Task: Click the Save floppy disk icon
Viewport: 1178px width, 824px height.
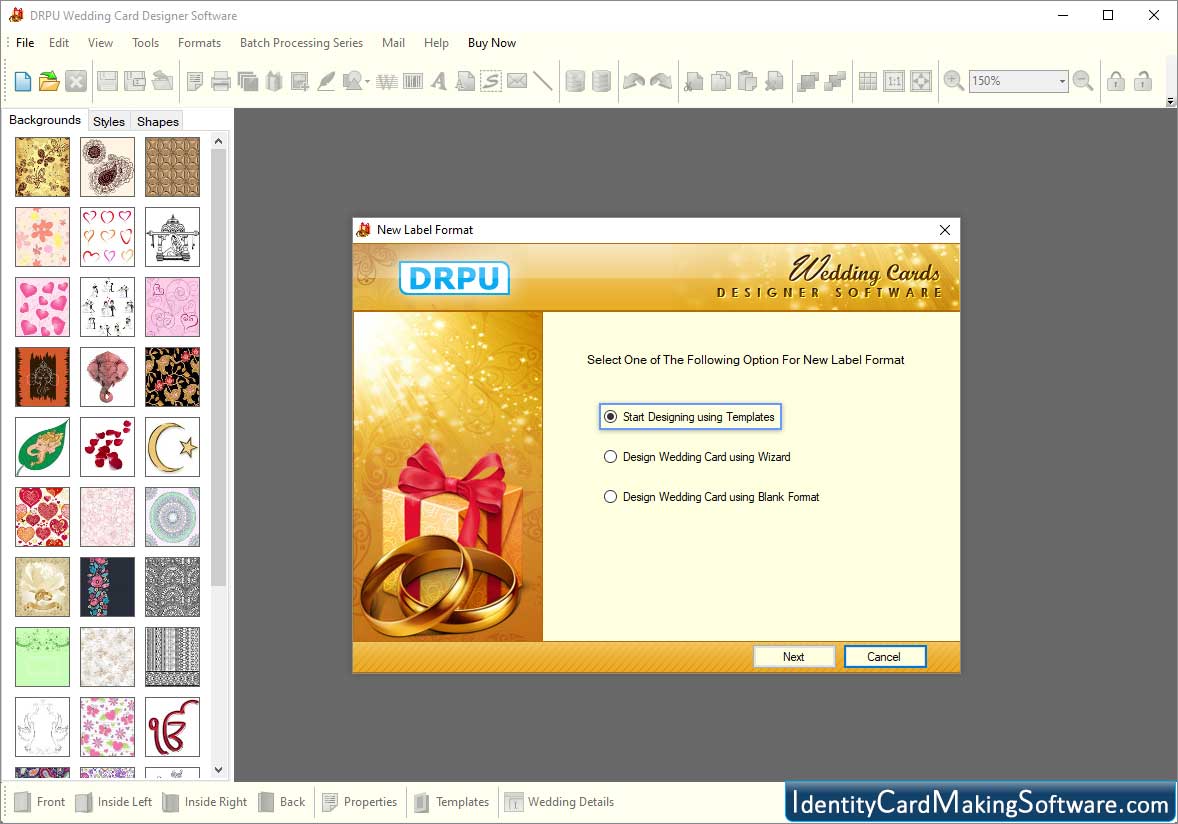Action: [107, 81]
